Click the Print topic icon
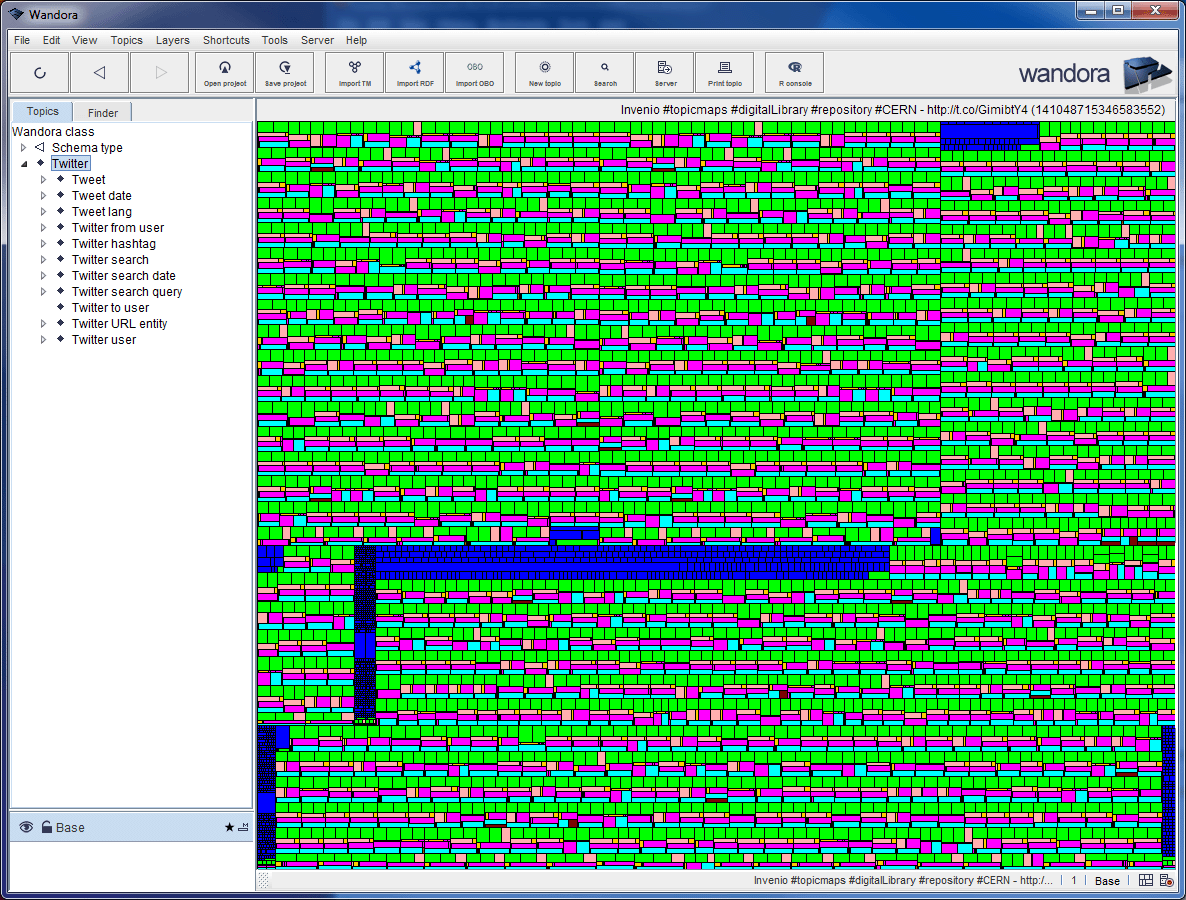Screen dimensions: 1186x900 (725, 72)
